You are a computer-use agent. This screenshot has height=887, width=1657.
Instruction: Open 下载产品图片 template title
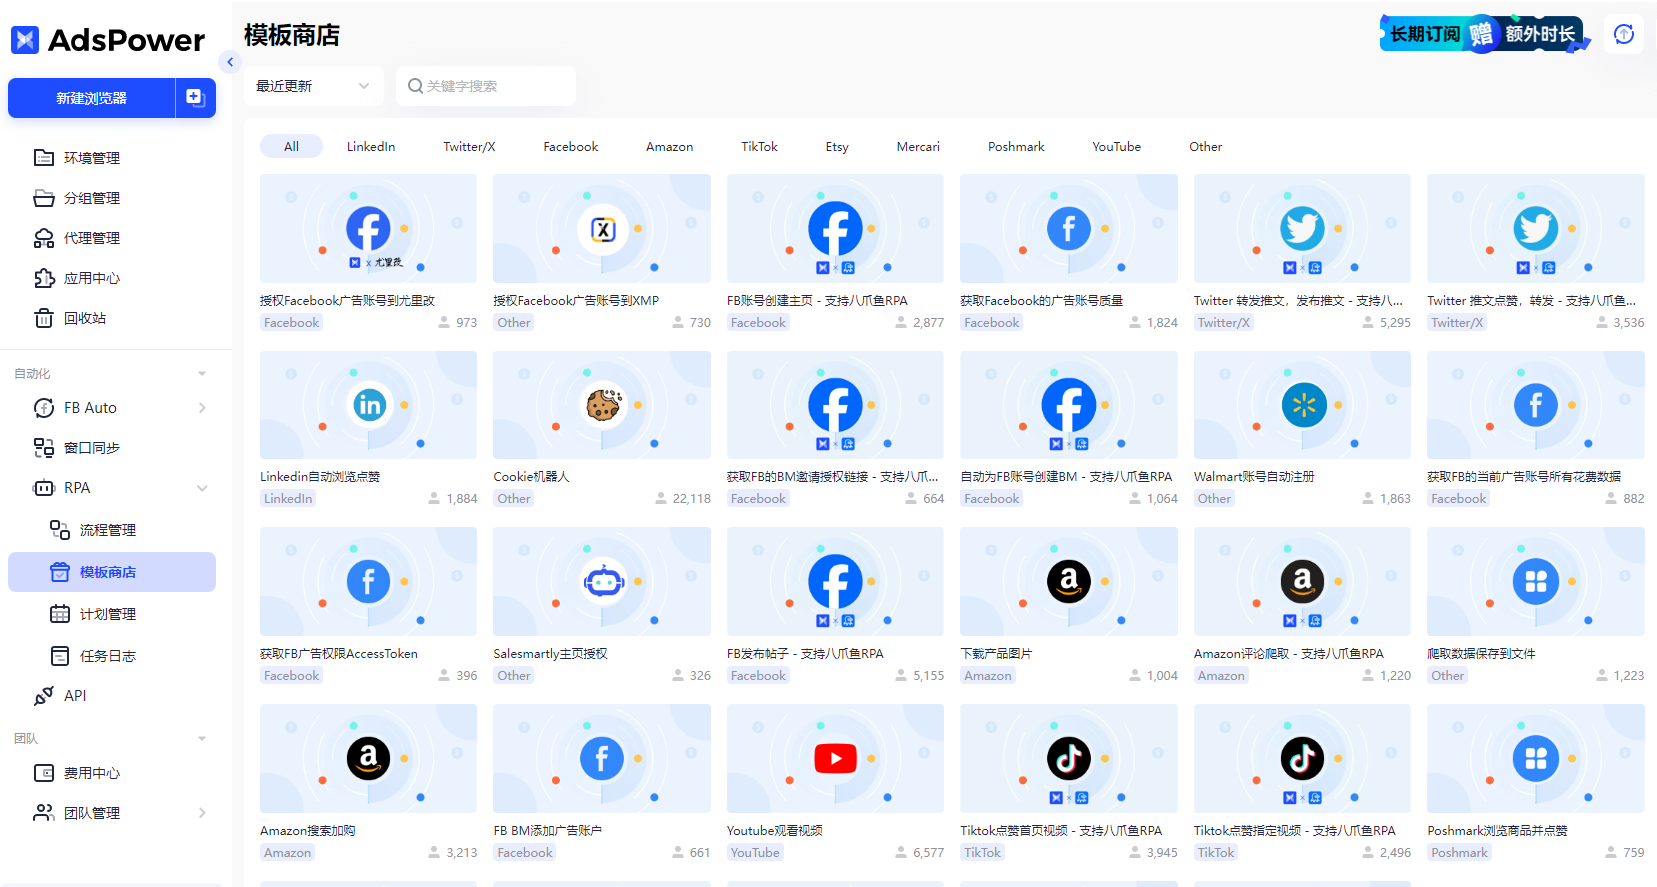pyautogui.click(x=996, y=653)
